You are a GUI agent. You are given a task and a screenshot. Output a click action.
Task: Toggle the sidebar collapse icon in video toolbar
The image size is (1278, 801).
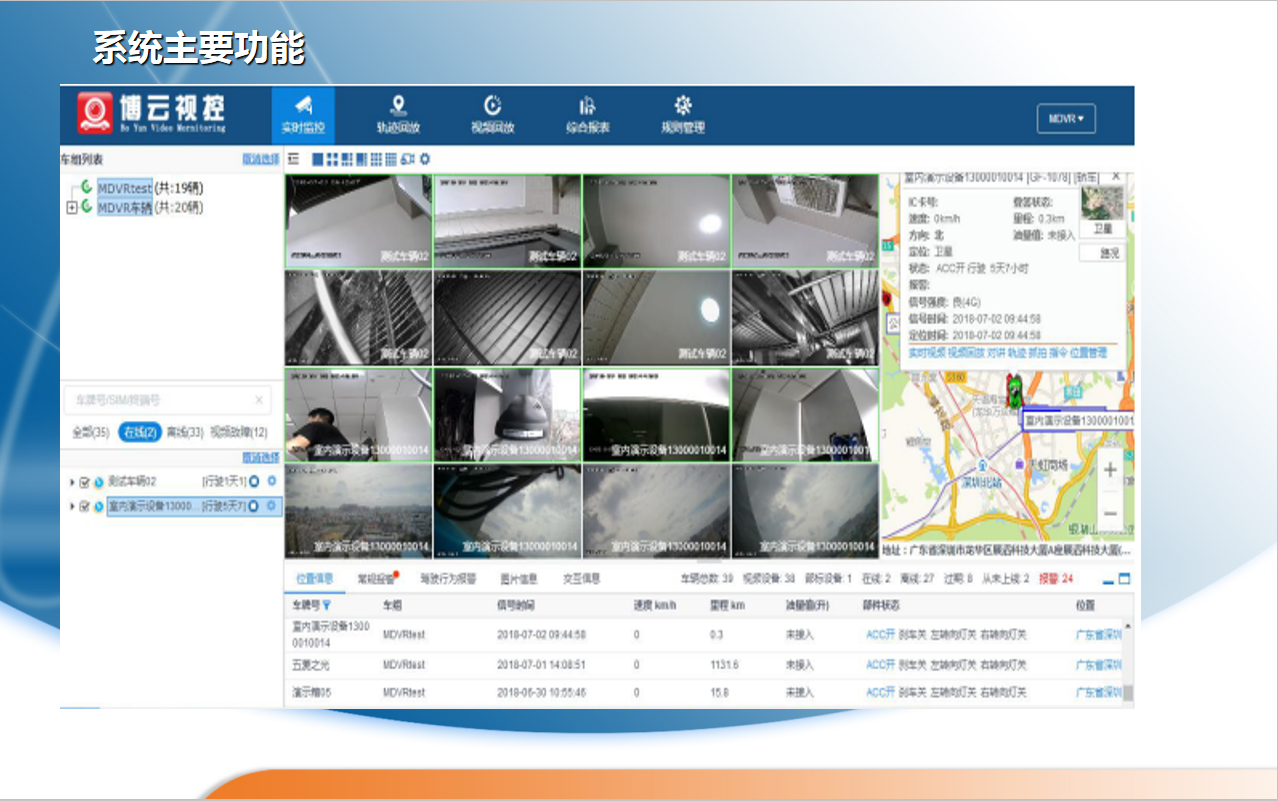[x=293, y=159]
